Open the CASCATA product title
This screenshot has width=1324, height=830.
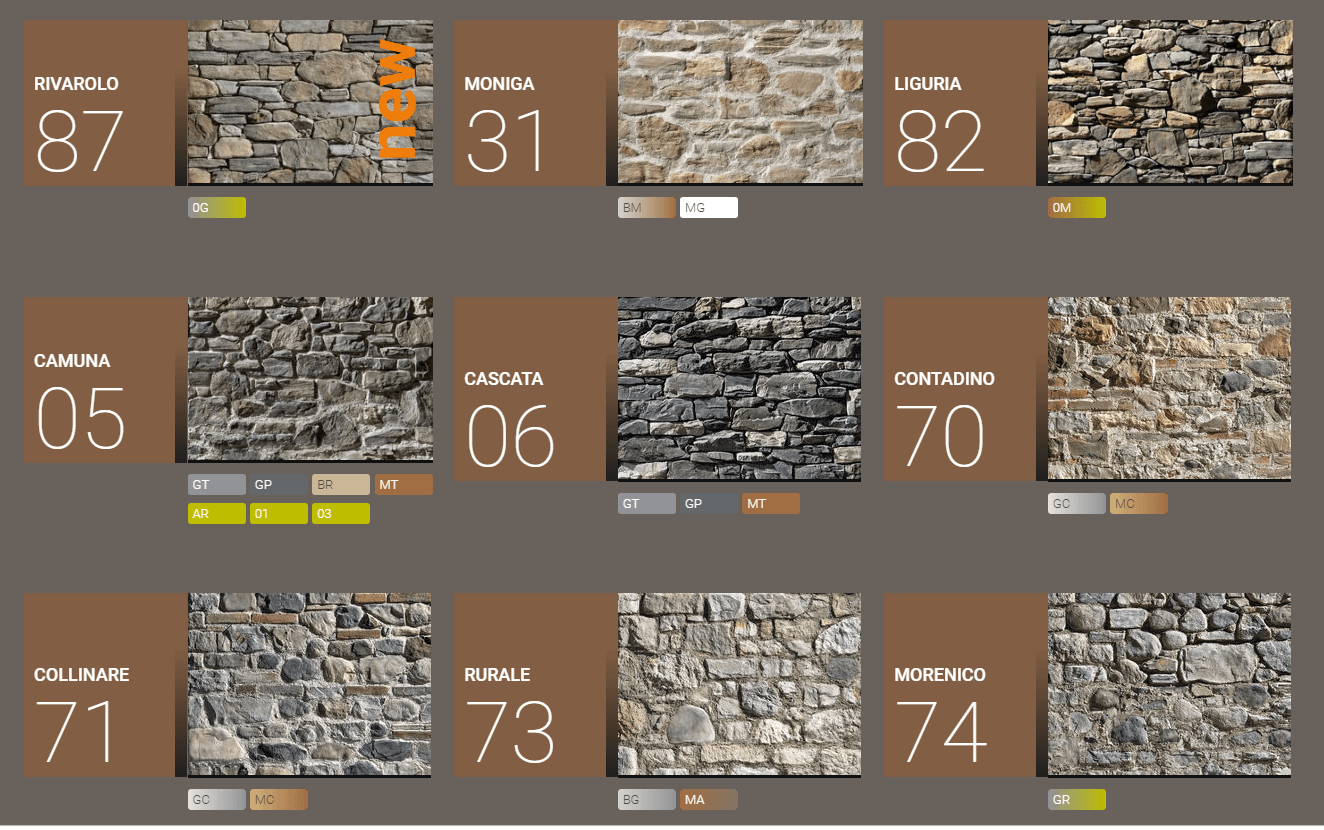504,379
